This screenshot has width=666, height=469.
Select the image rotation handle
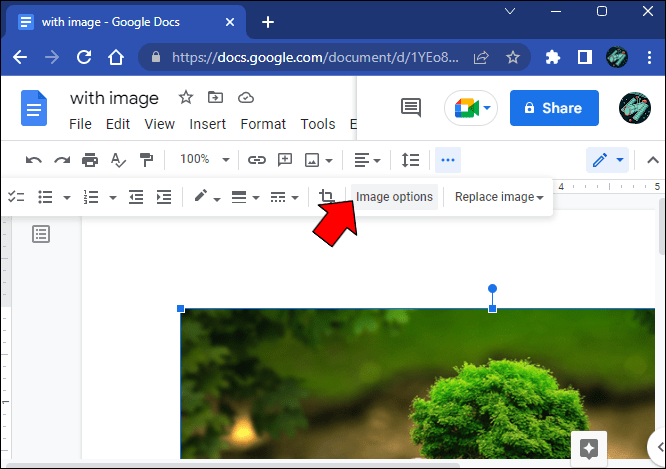pos(492,289)
